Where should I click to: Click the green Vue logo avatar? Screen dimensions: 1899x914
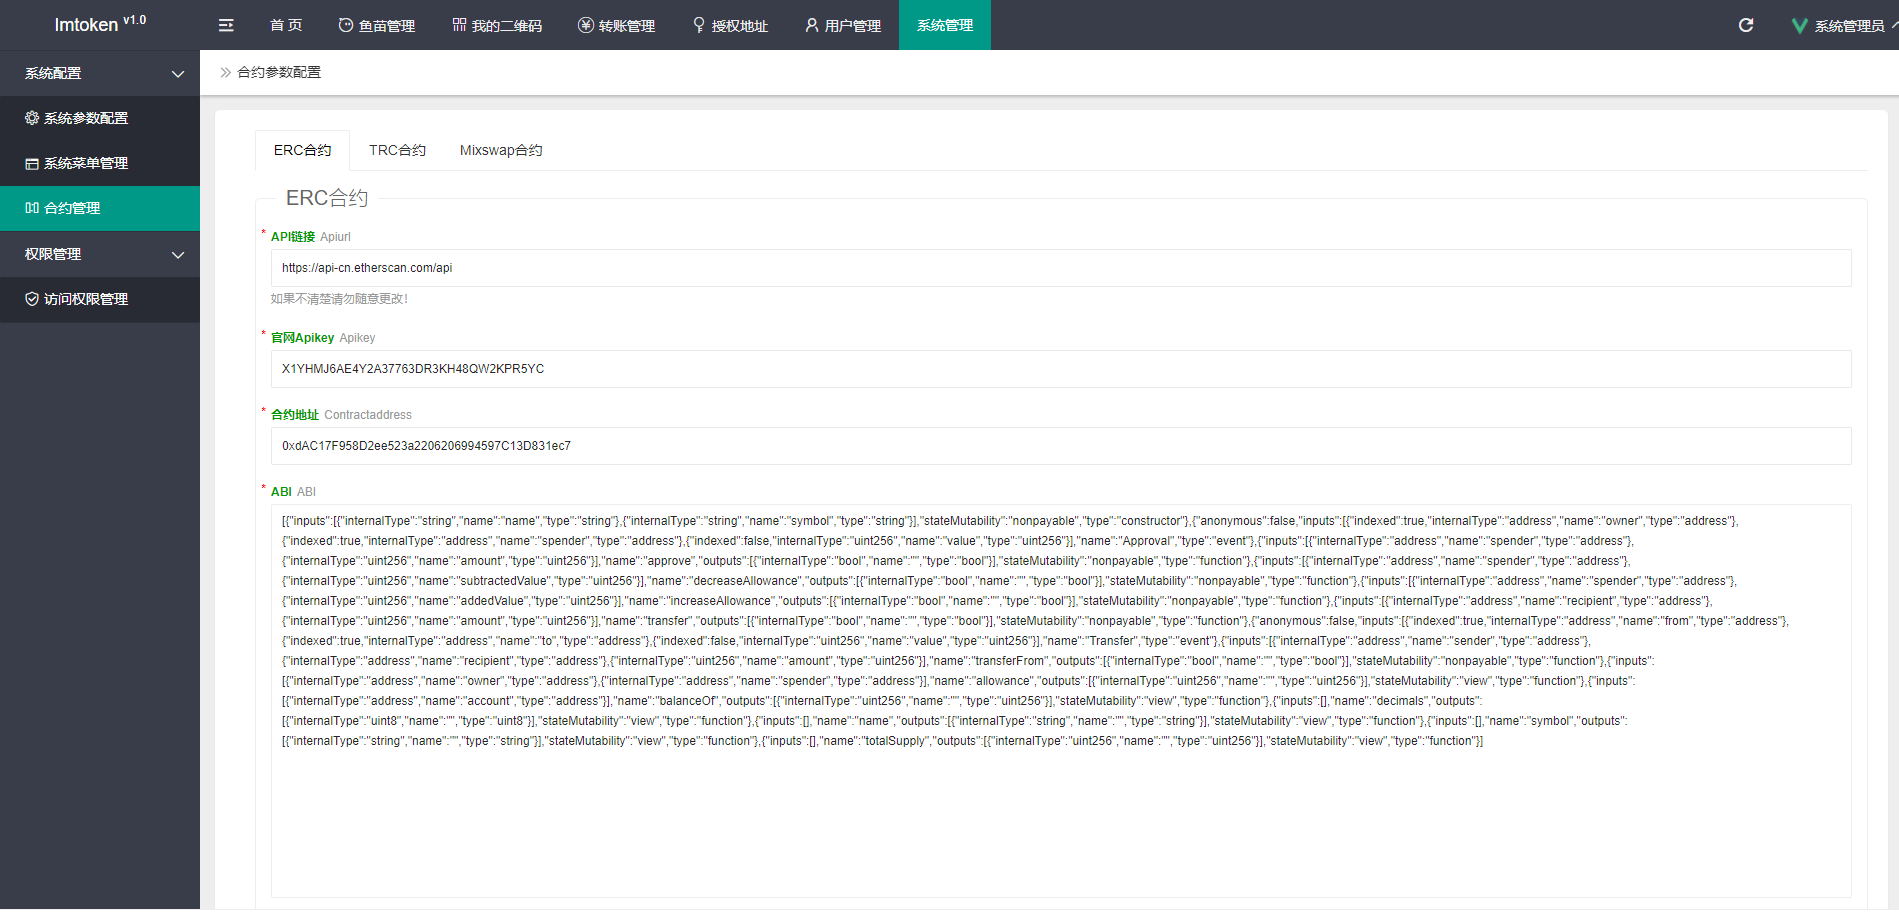1799,26
